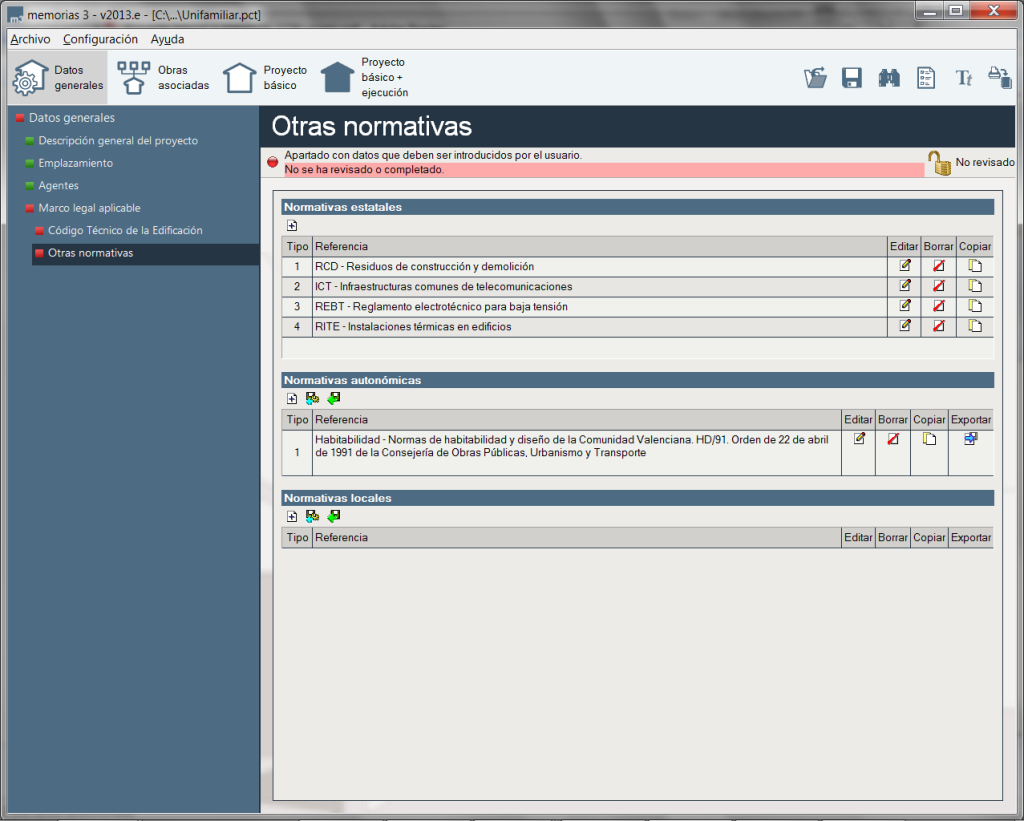Copy REBT - Reglamento electrotécnico row
Screen dimensions: 1024x821
975,306
